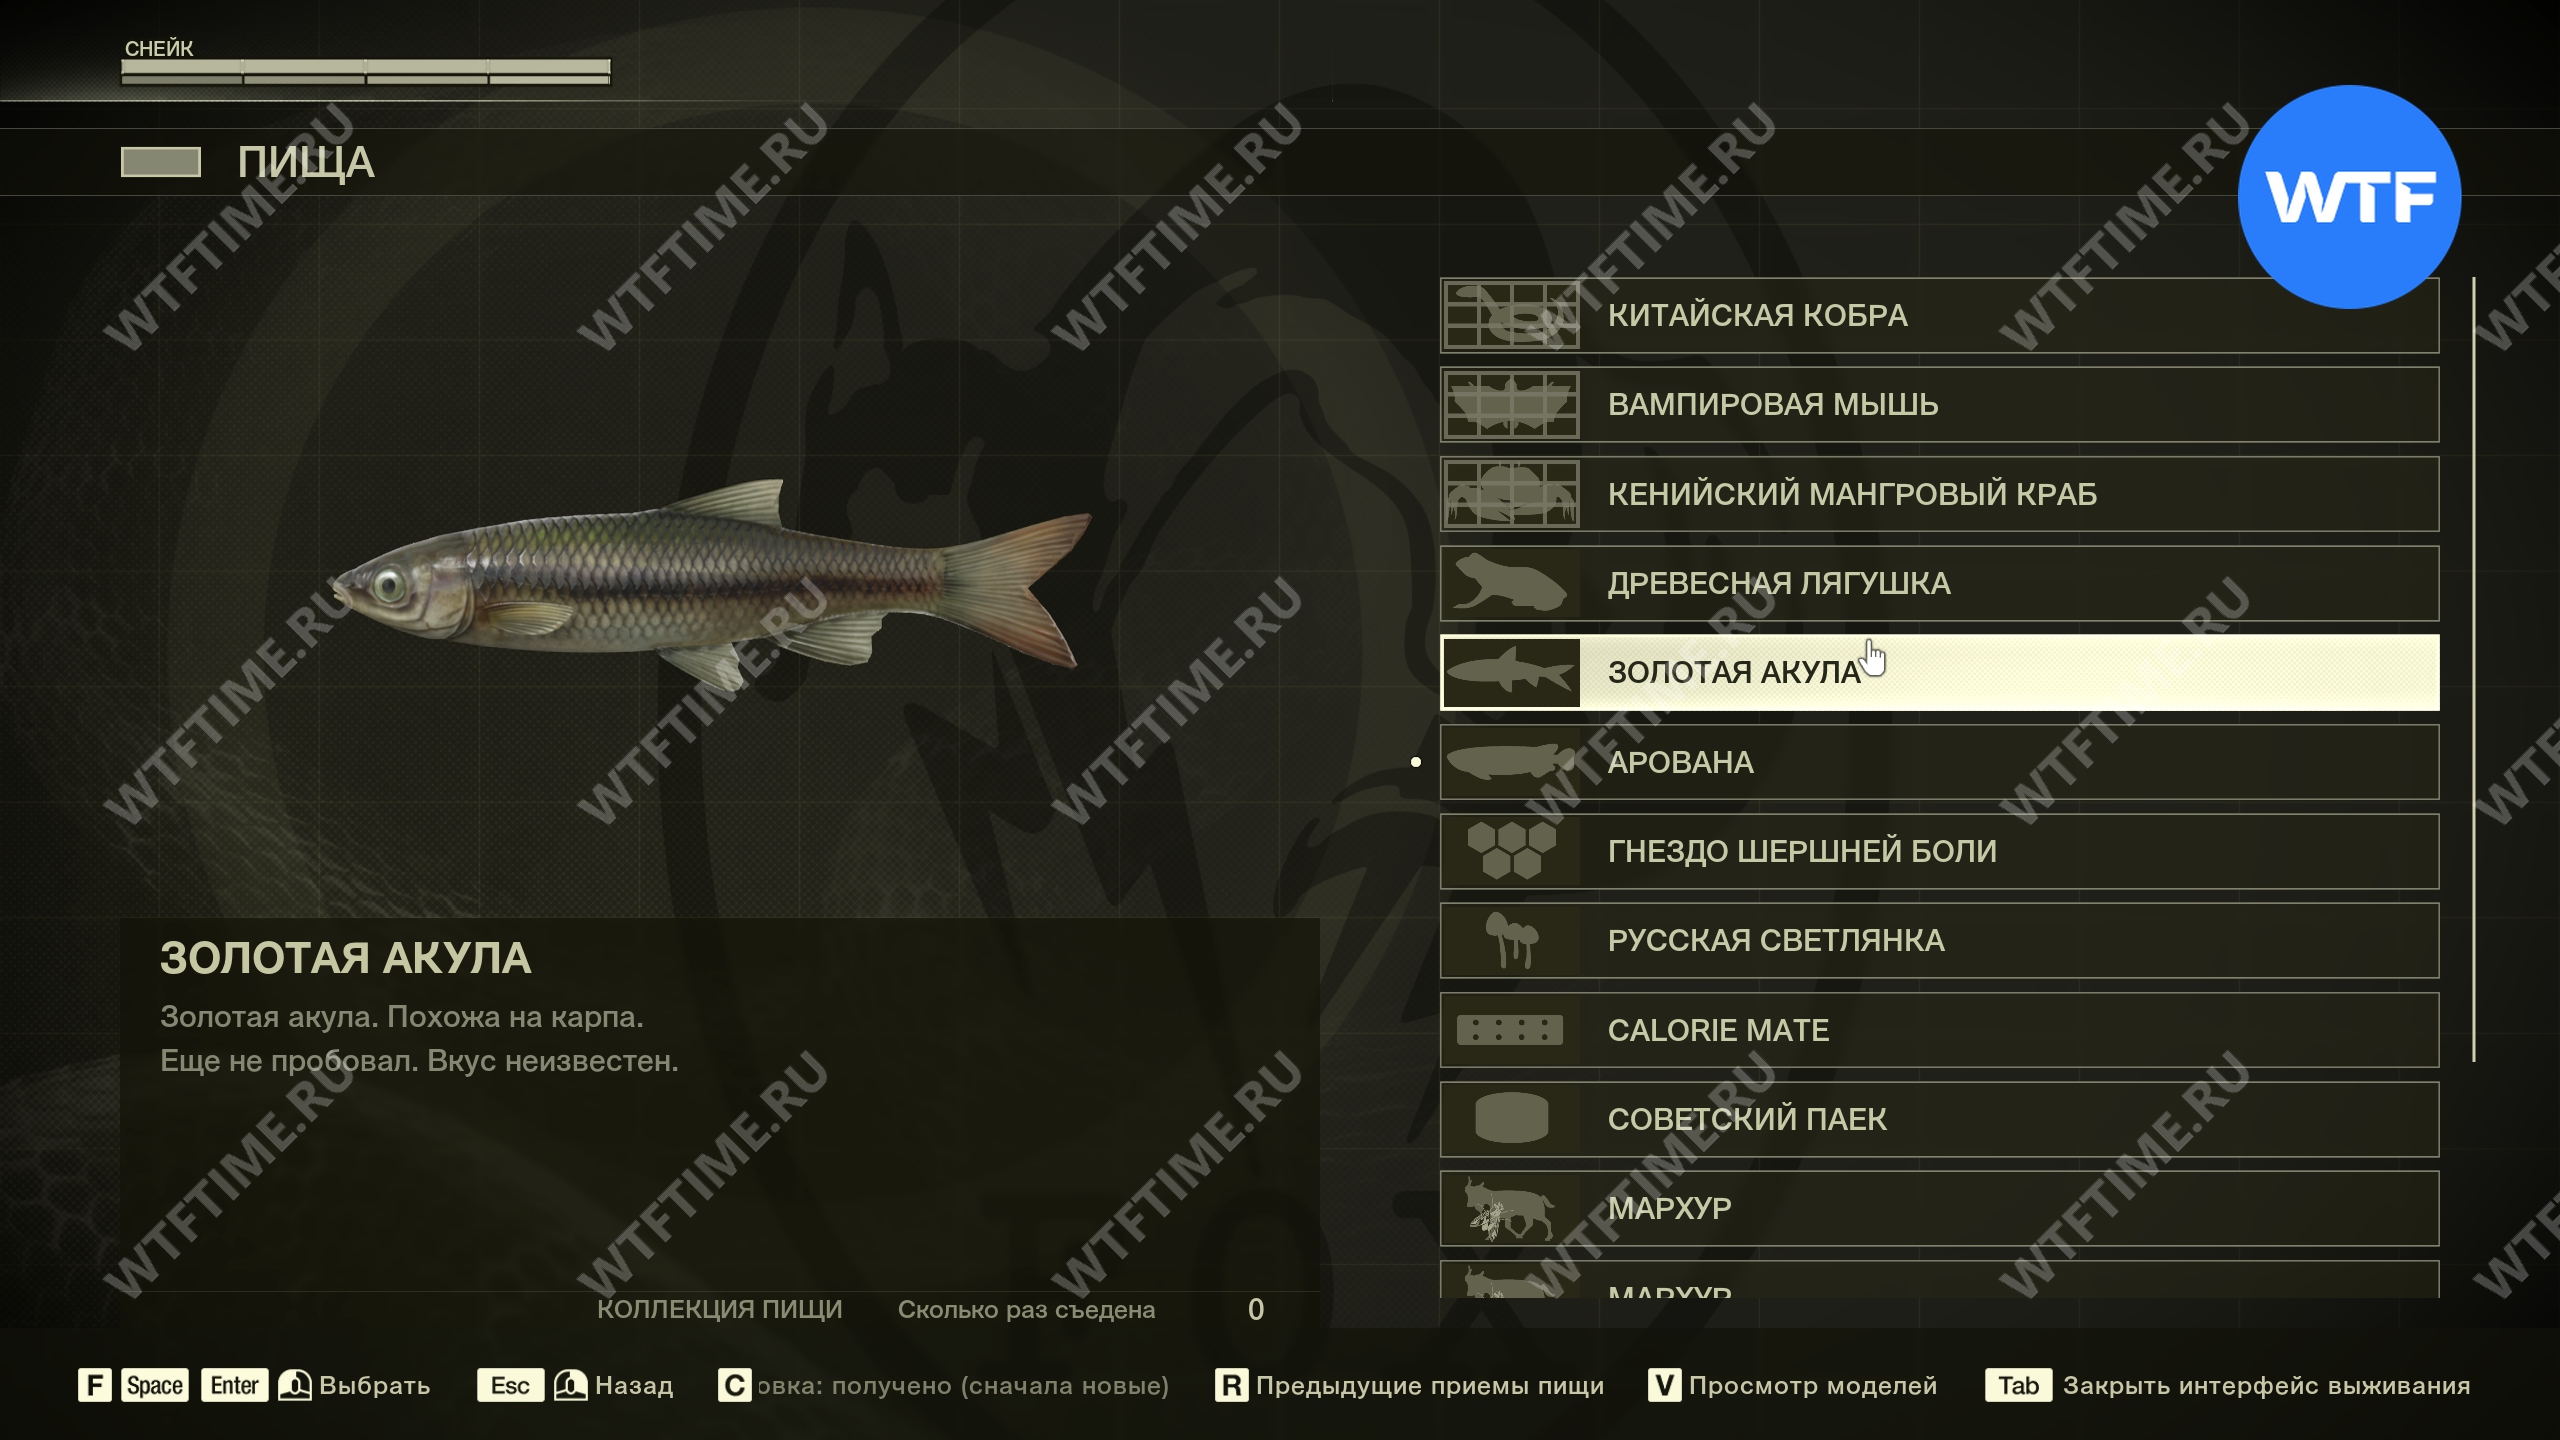This screenshot has height=1440, width=2560.
Task: Click the Calorie Mate bar icon
Action: coord(1511,1030)
